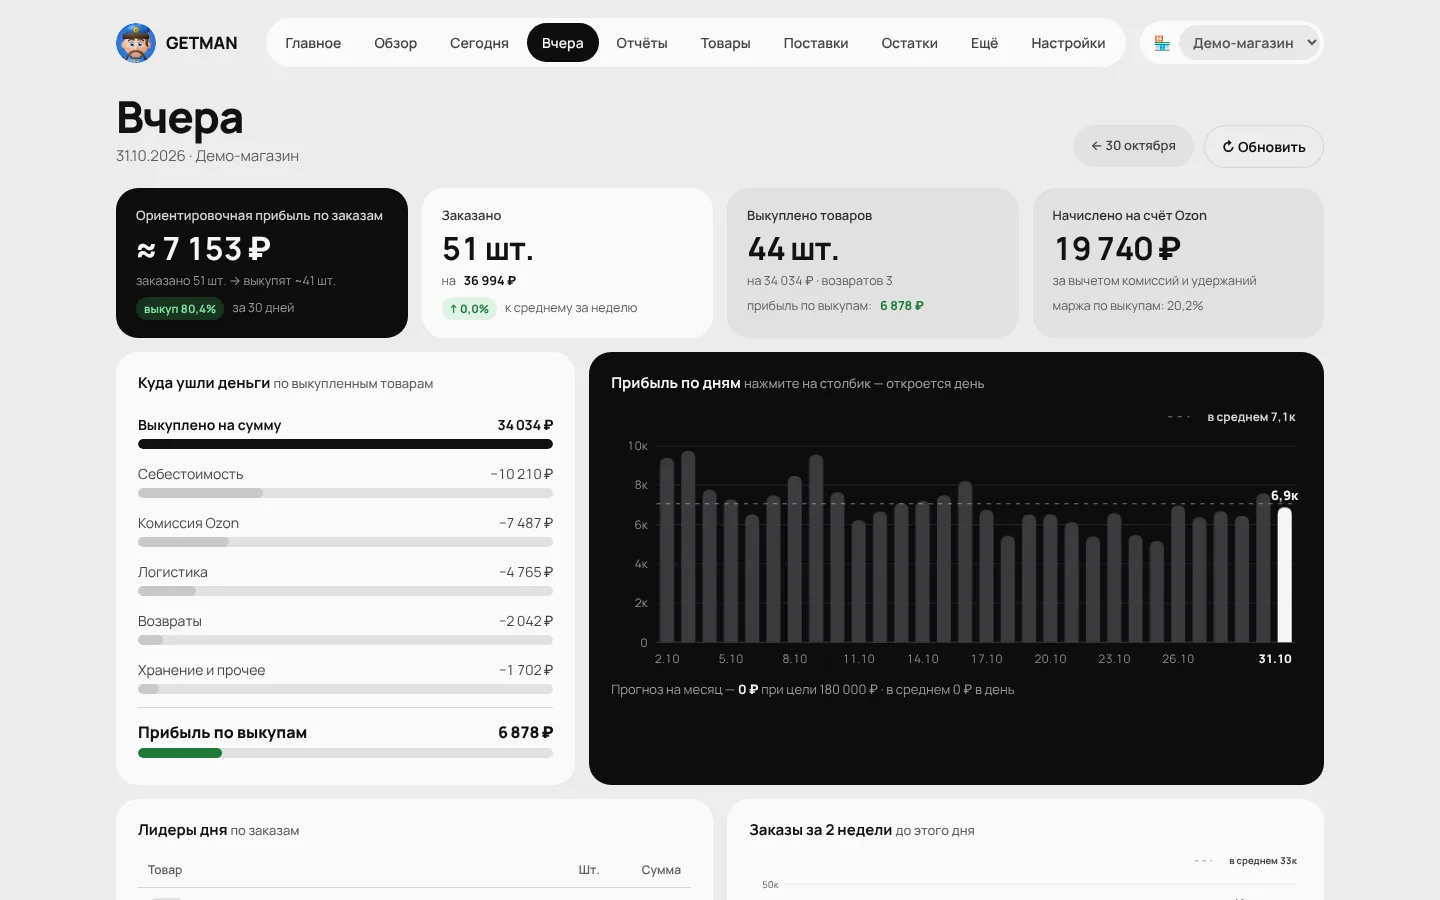Click the Выкуплено товаров card

[x=873, y=263]
